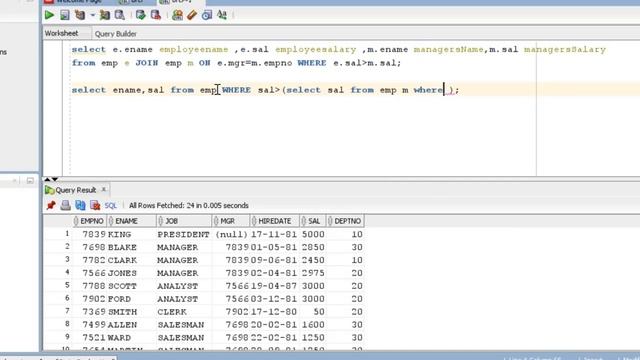640x360 pixels.
Task: Click the 'All Rows Fetched: 24' status text
Action: (x=189, y=205)
